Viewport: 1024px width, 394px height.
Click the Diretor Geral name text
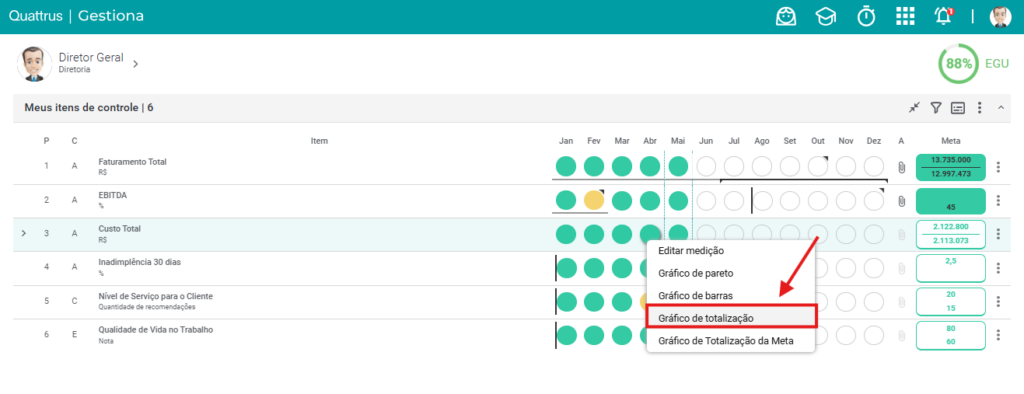[x=91, y=57]
